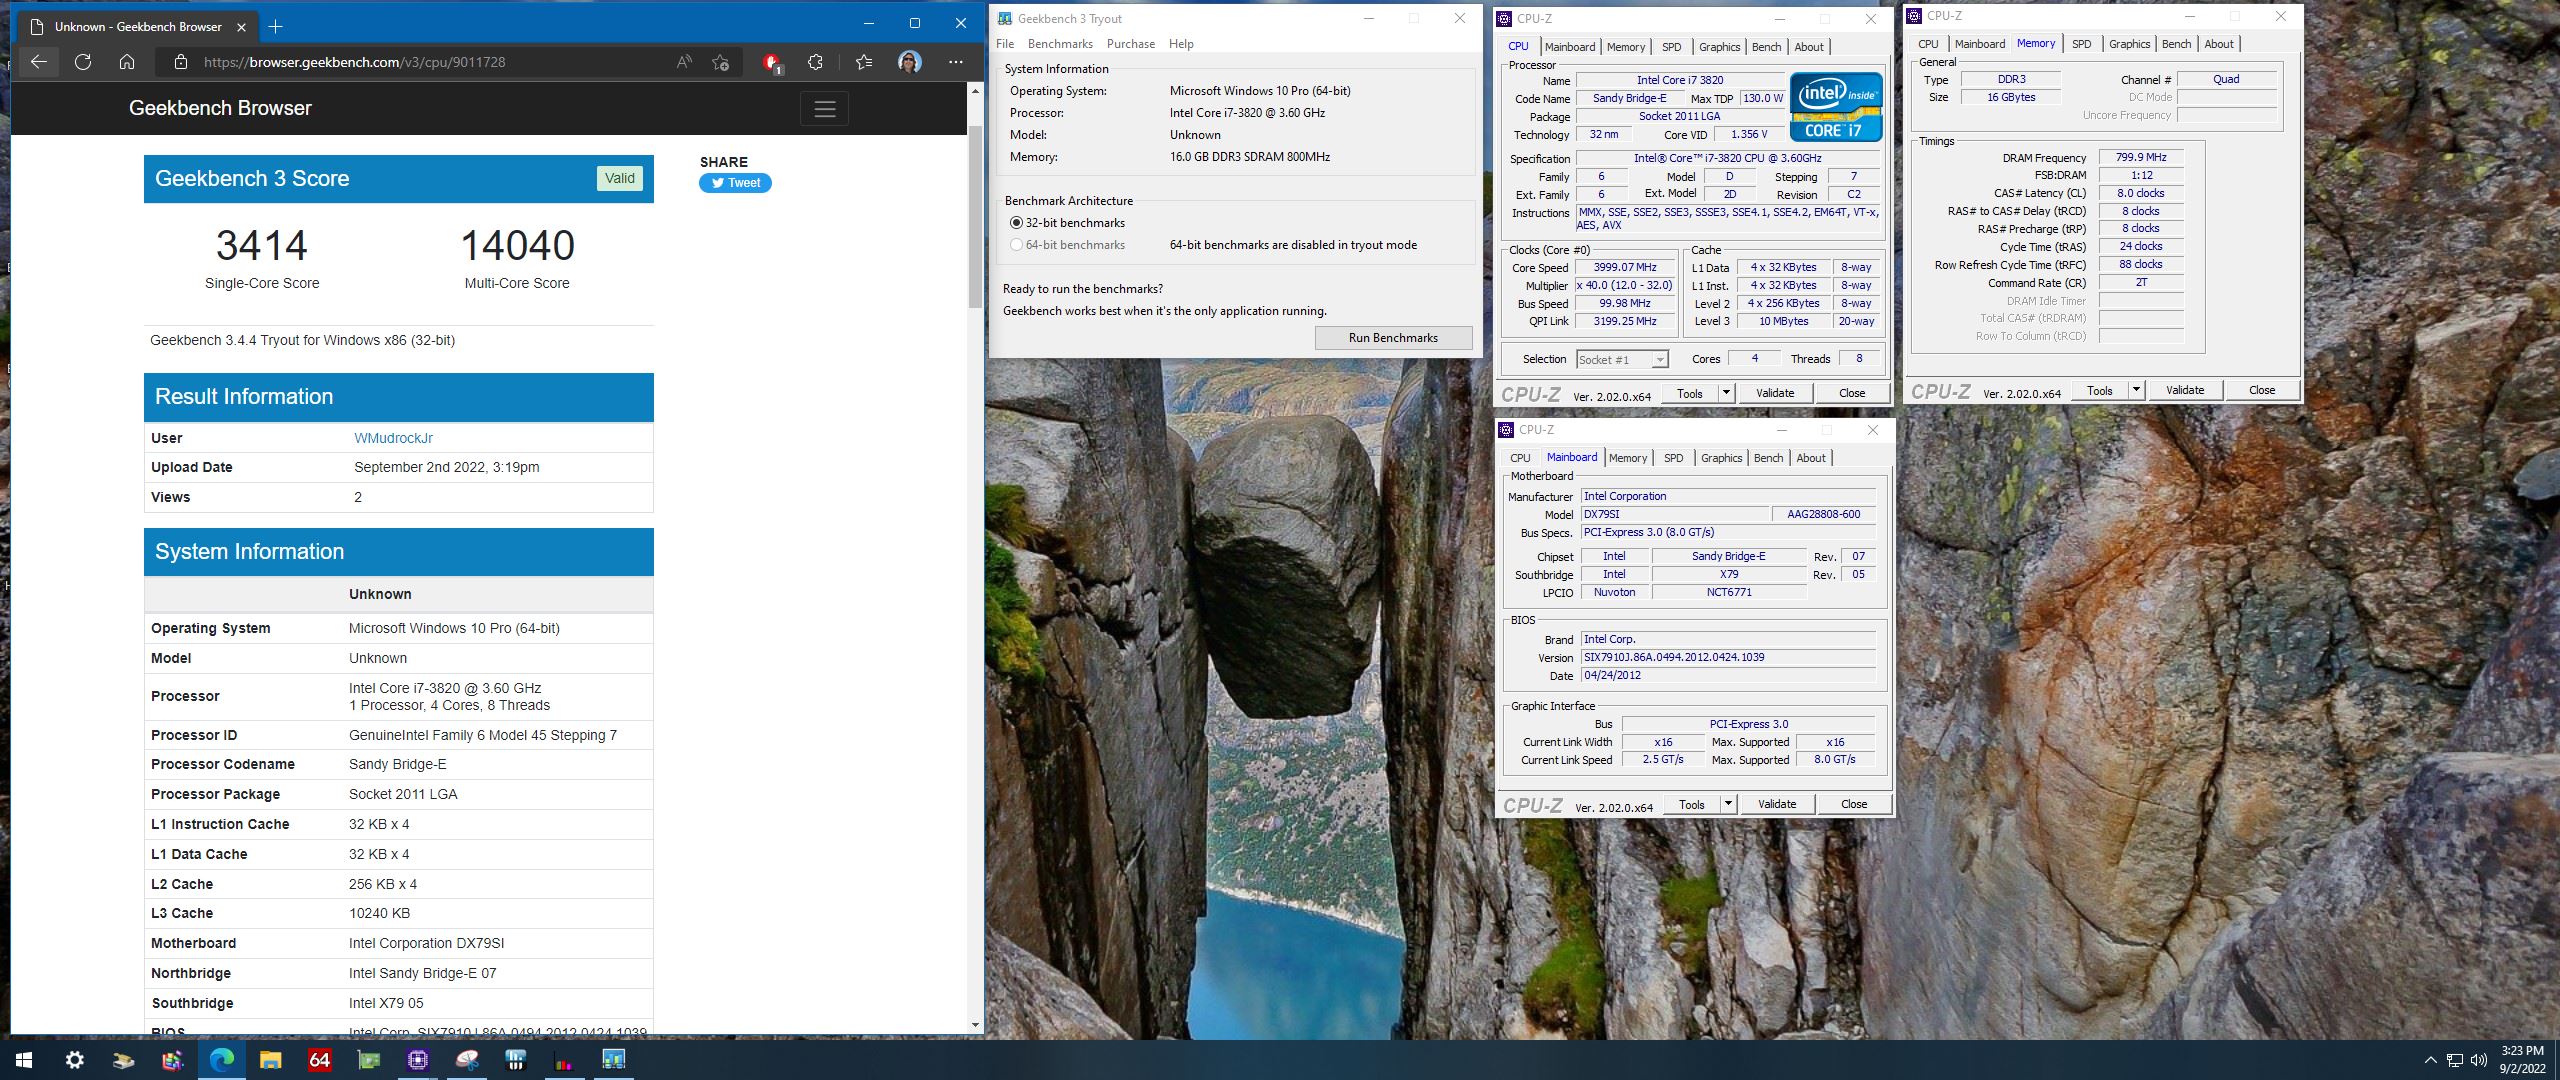The width and height of the screenshot is (2560, 1080).
Task: Switch to purple CPU-Z chip taskbar icon
Action: pyautogui.click(x=417, y=1060)
